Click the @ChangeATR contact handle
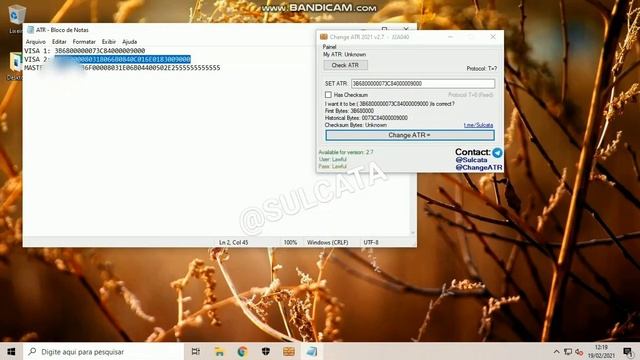Viewport: 640px width, 360px height. [x=479, y=167]
